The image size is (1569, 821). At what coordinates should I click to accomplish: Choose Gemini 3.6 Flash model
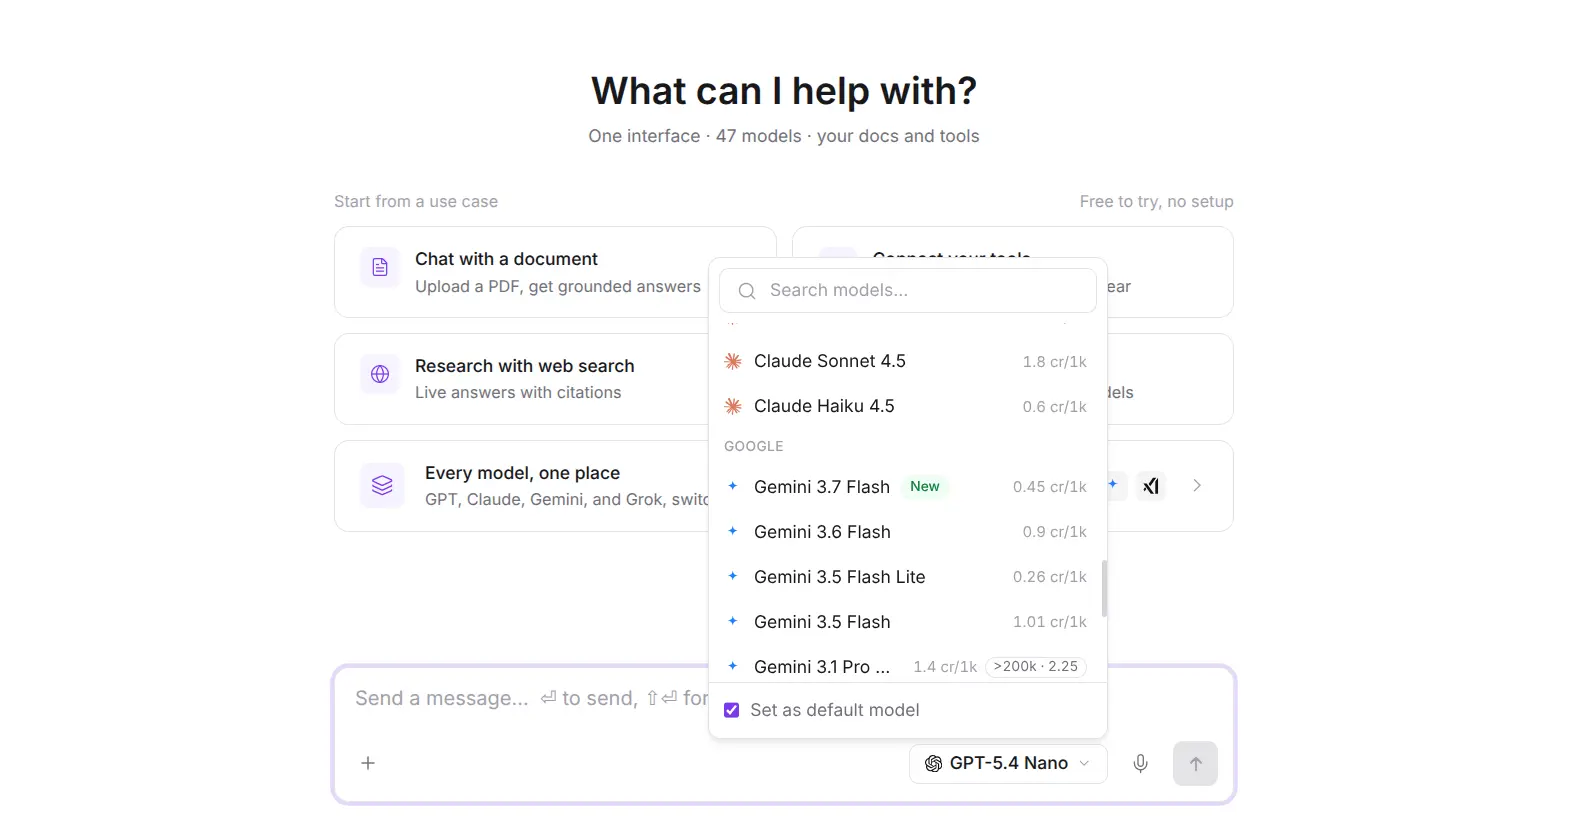point(908,531)
